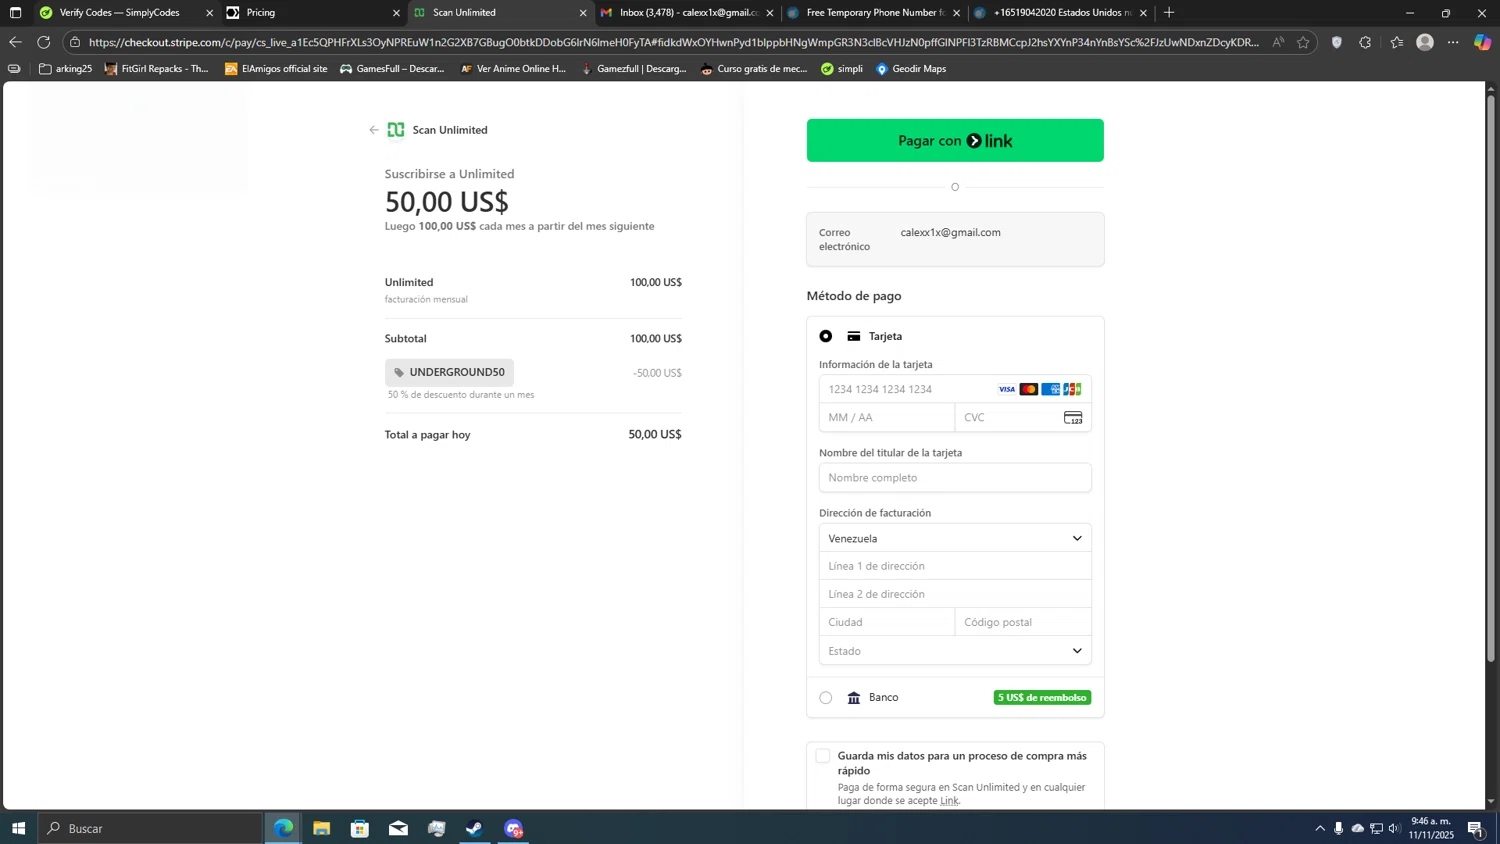1500x844 pixels.
Task: Open Geodir Maps bookmark
Action: (911, 69)
